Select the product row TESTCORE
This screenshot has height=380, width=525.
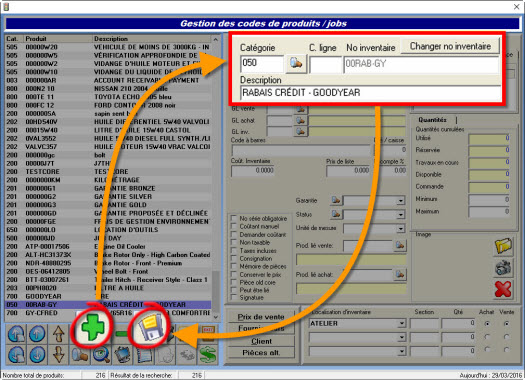point(108,171)
